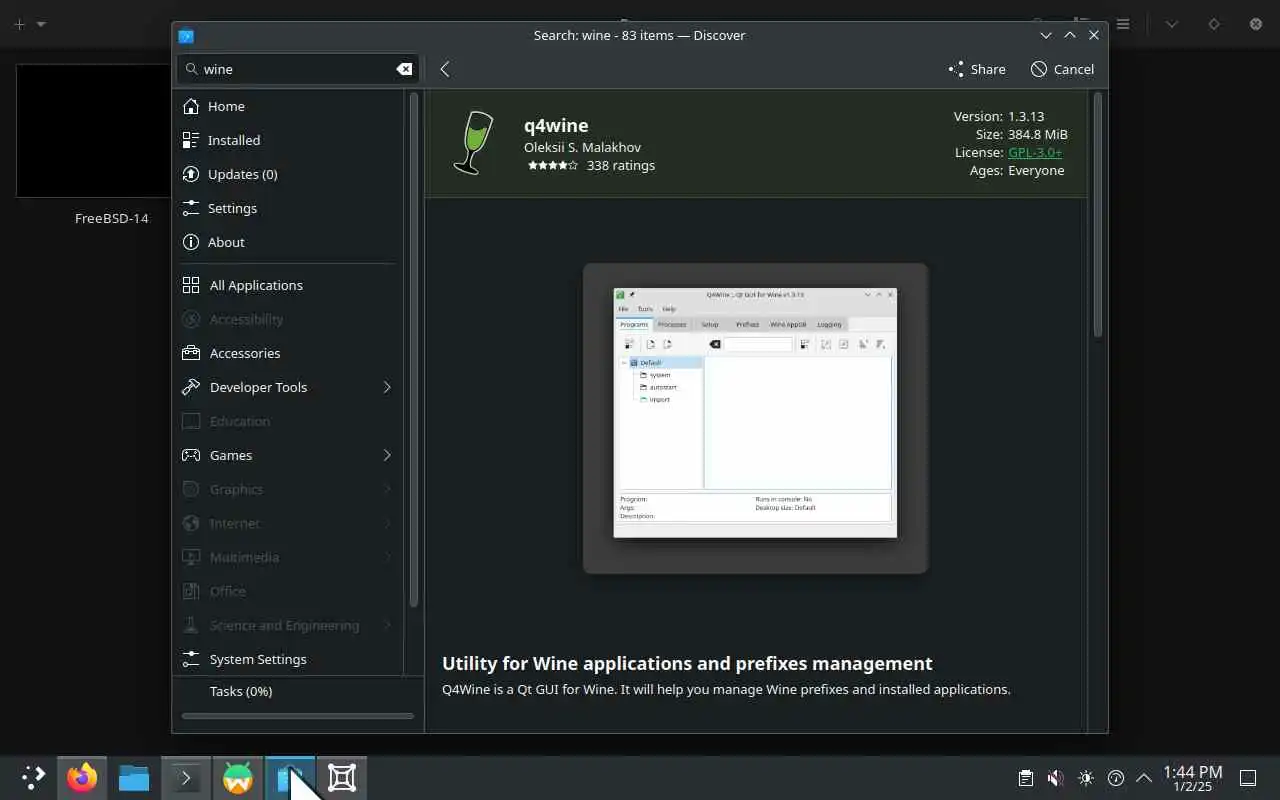Open Updates (0) page
Image resolution: width=1280 pixels, height=800 pixels.
click(290, 174)
